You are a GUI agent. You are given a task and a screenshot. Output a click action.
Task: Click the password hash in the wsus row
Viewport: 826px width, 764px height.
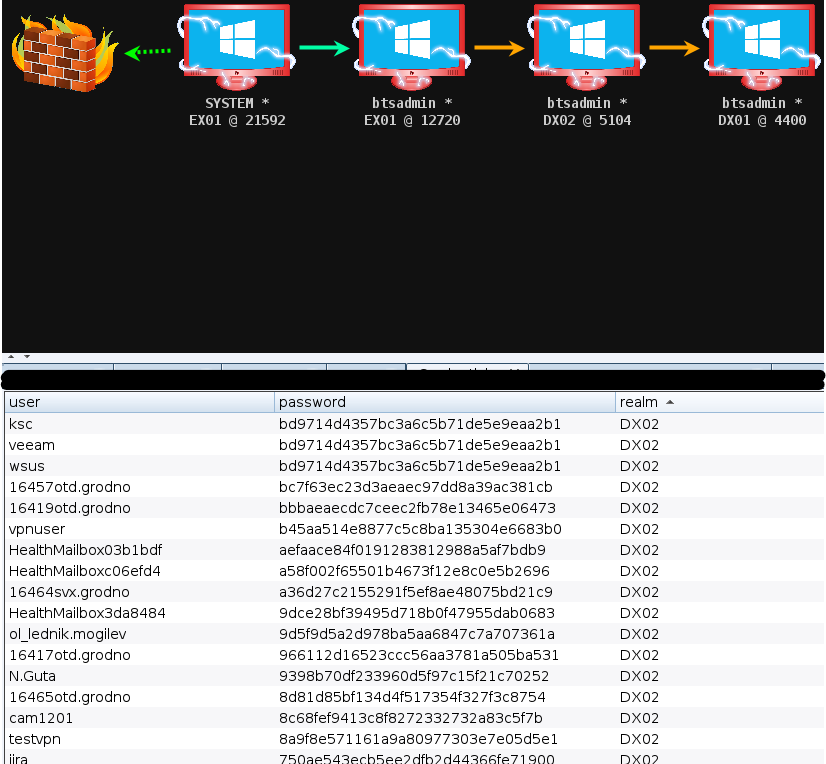point(420,466)
